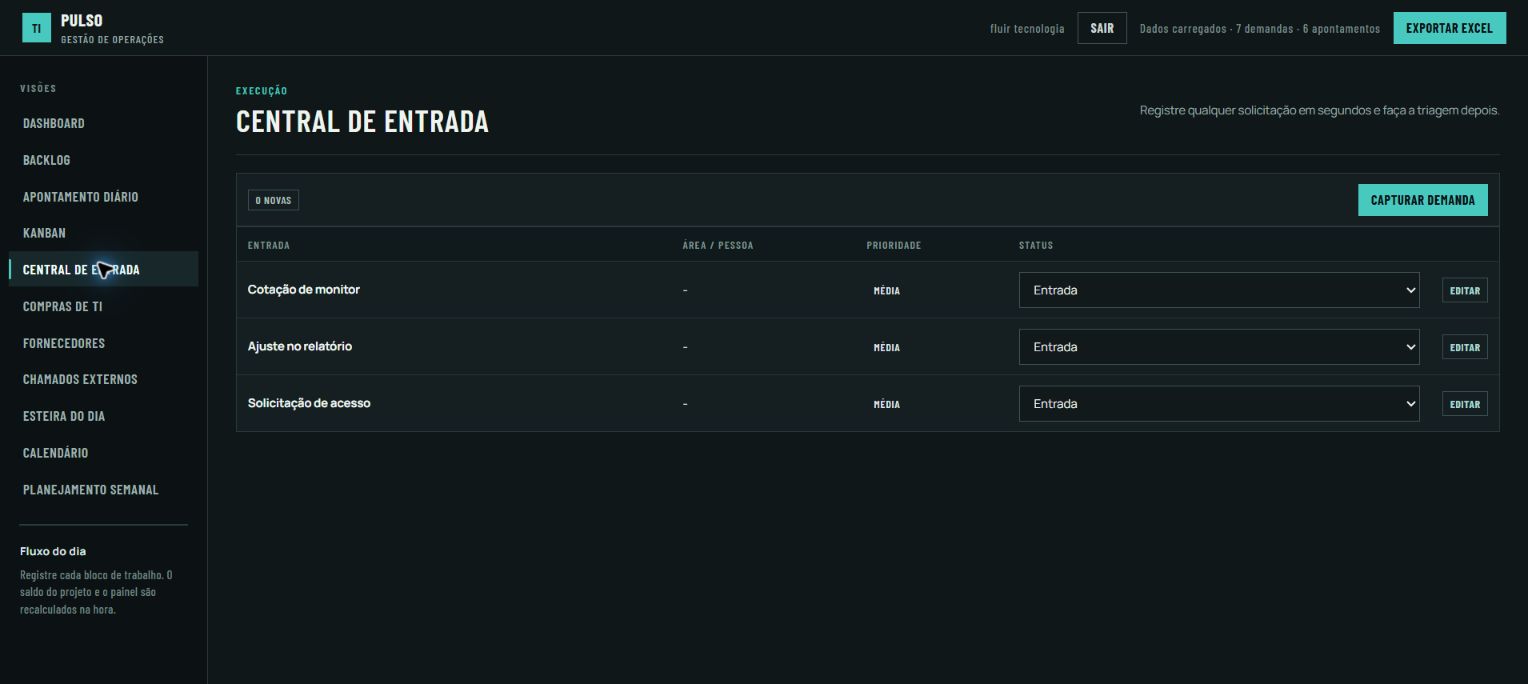Image resolution: width=1528 pixels, height=684 pixels.
Task: Click the TI logo badge
Action: 36,28
